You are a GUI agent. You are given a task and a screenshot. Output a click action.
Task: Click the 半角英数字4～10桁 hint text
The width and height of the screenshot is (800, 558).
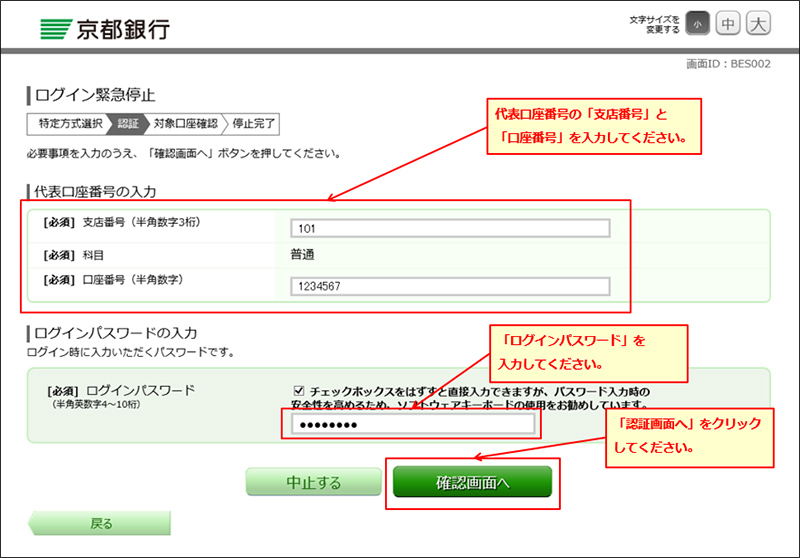95,404
